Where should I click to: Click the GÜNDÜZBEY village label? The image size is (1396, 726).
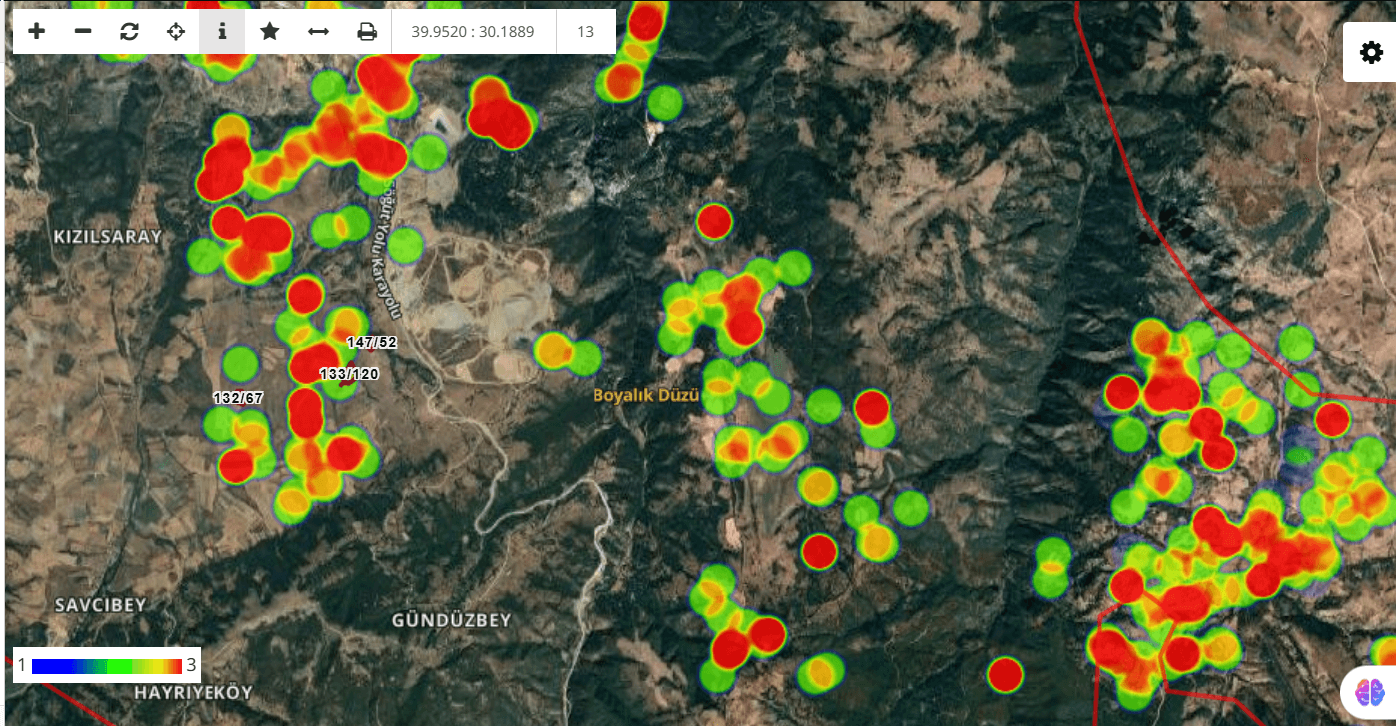(x=451, y=620)
